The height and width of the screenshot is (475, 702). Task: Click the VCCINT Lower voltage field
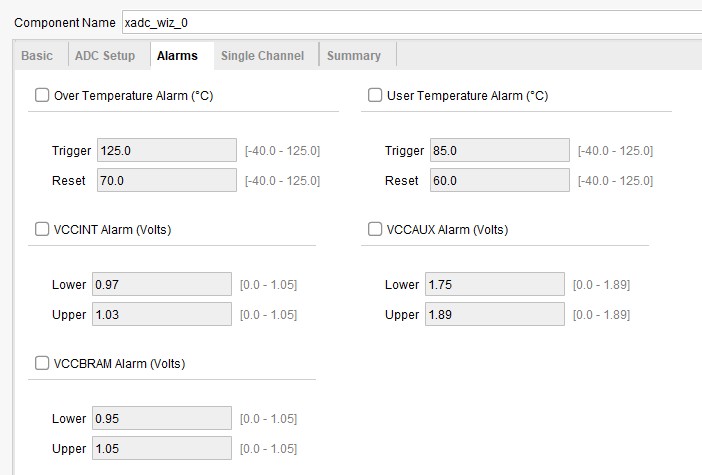[x=161, y=285]
